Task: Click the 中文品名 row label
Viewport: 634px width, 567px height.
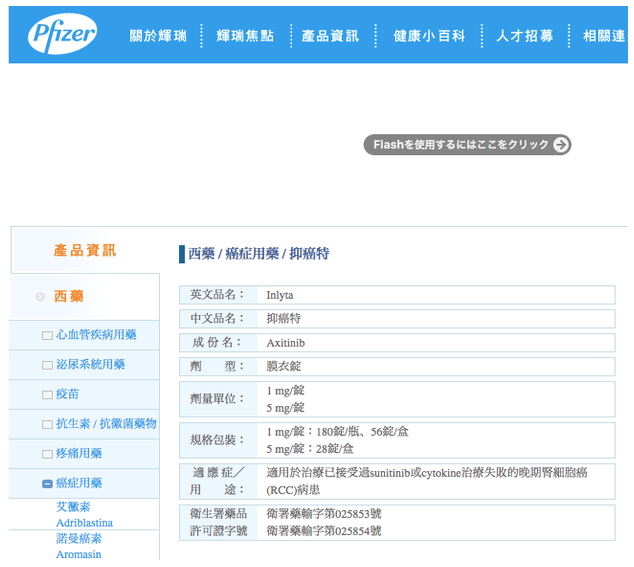Action: [218, 319]
